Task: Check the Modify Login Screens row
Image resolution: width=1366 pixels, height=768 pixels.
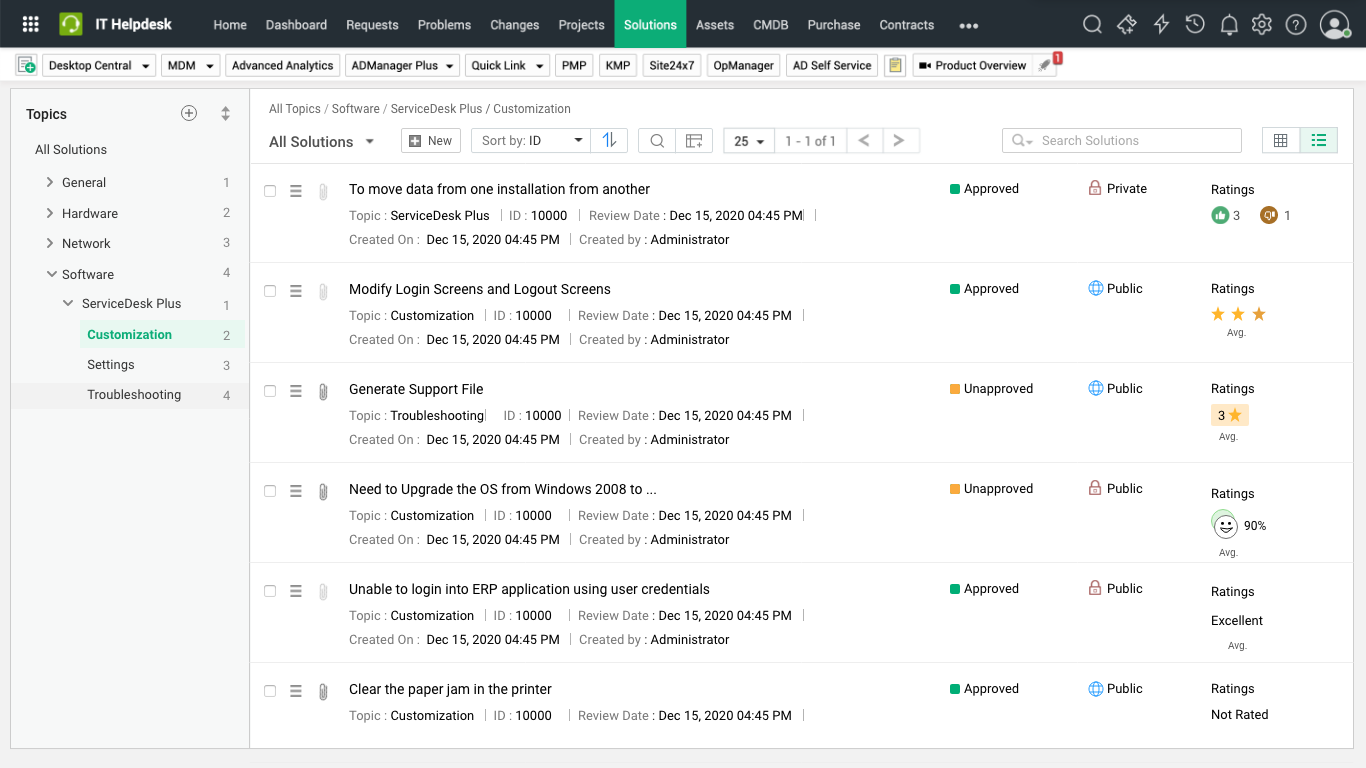Action: pos(270,290)
